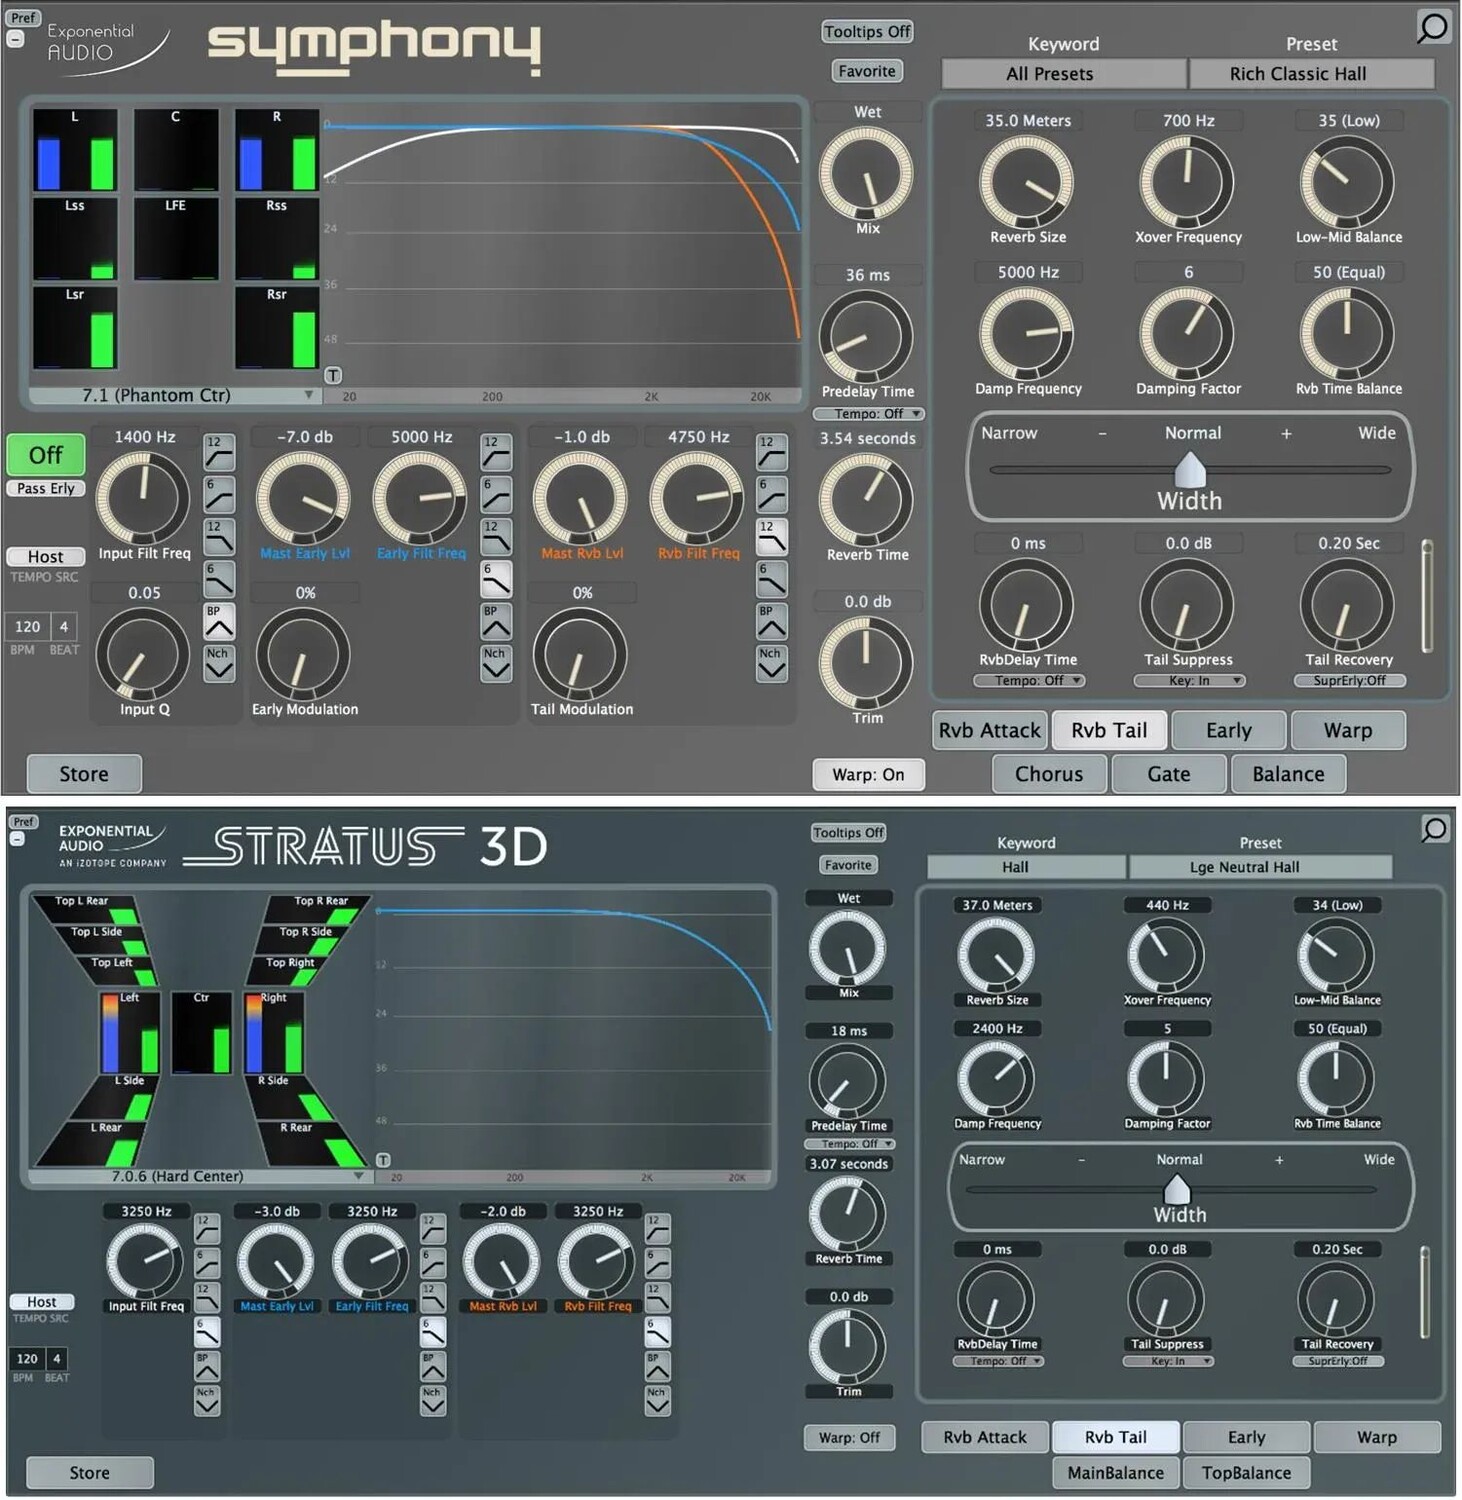Click Favorite button in Stratus 3D
1462x1500 pixels.
[848, 865]
